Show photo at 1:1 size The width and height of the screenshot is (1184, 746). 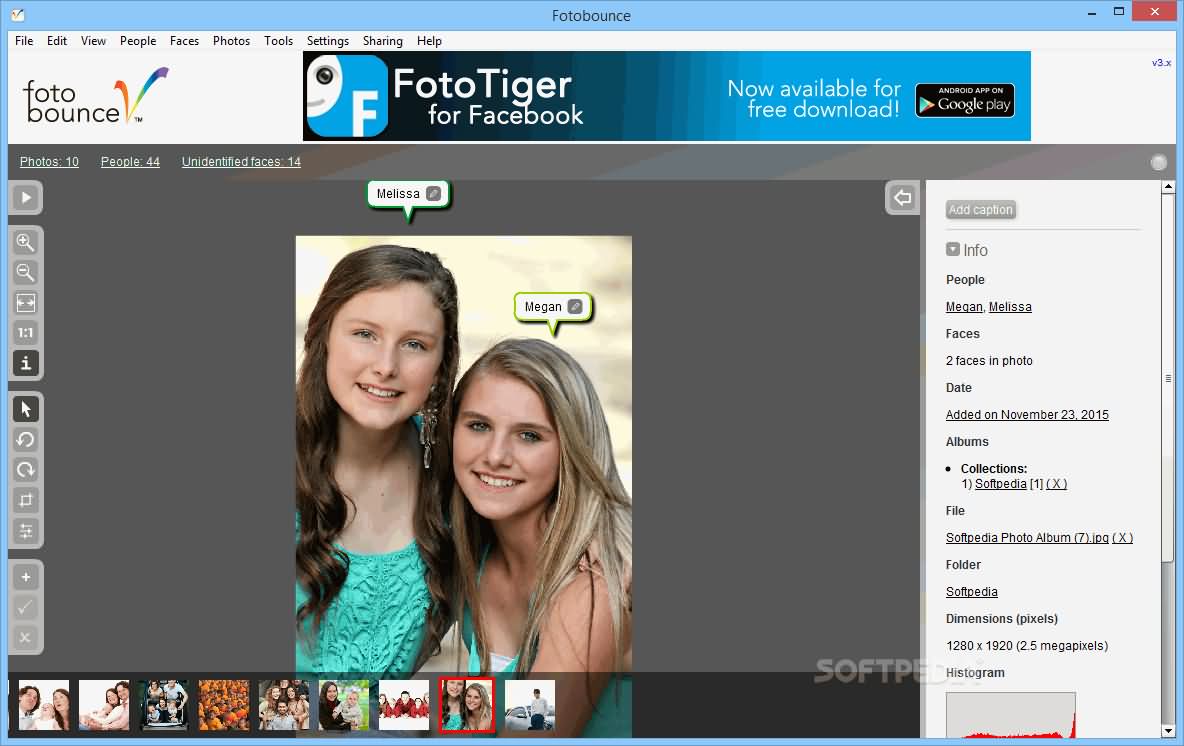point(26,333)
